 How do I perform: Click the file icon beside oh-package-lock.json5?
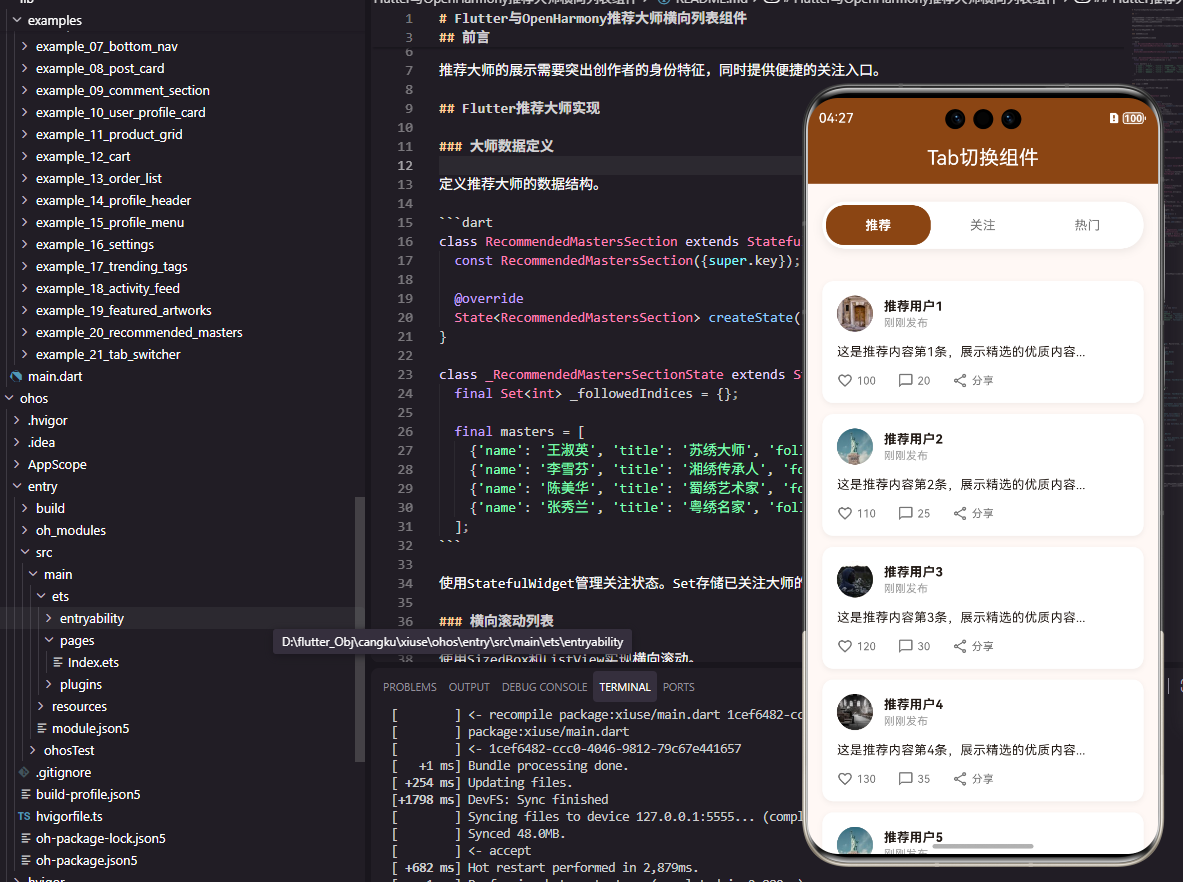click(26, 838)
